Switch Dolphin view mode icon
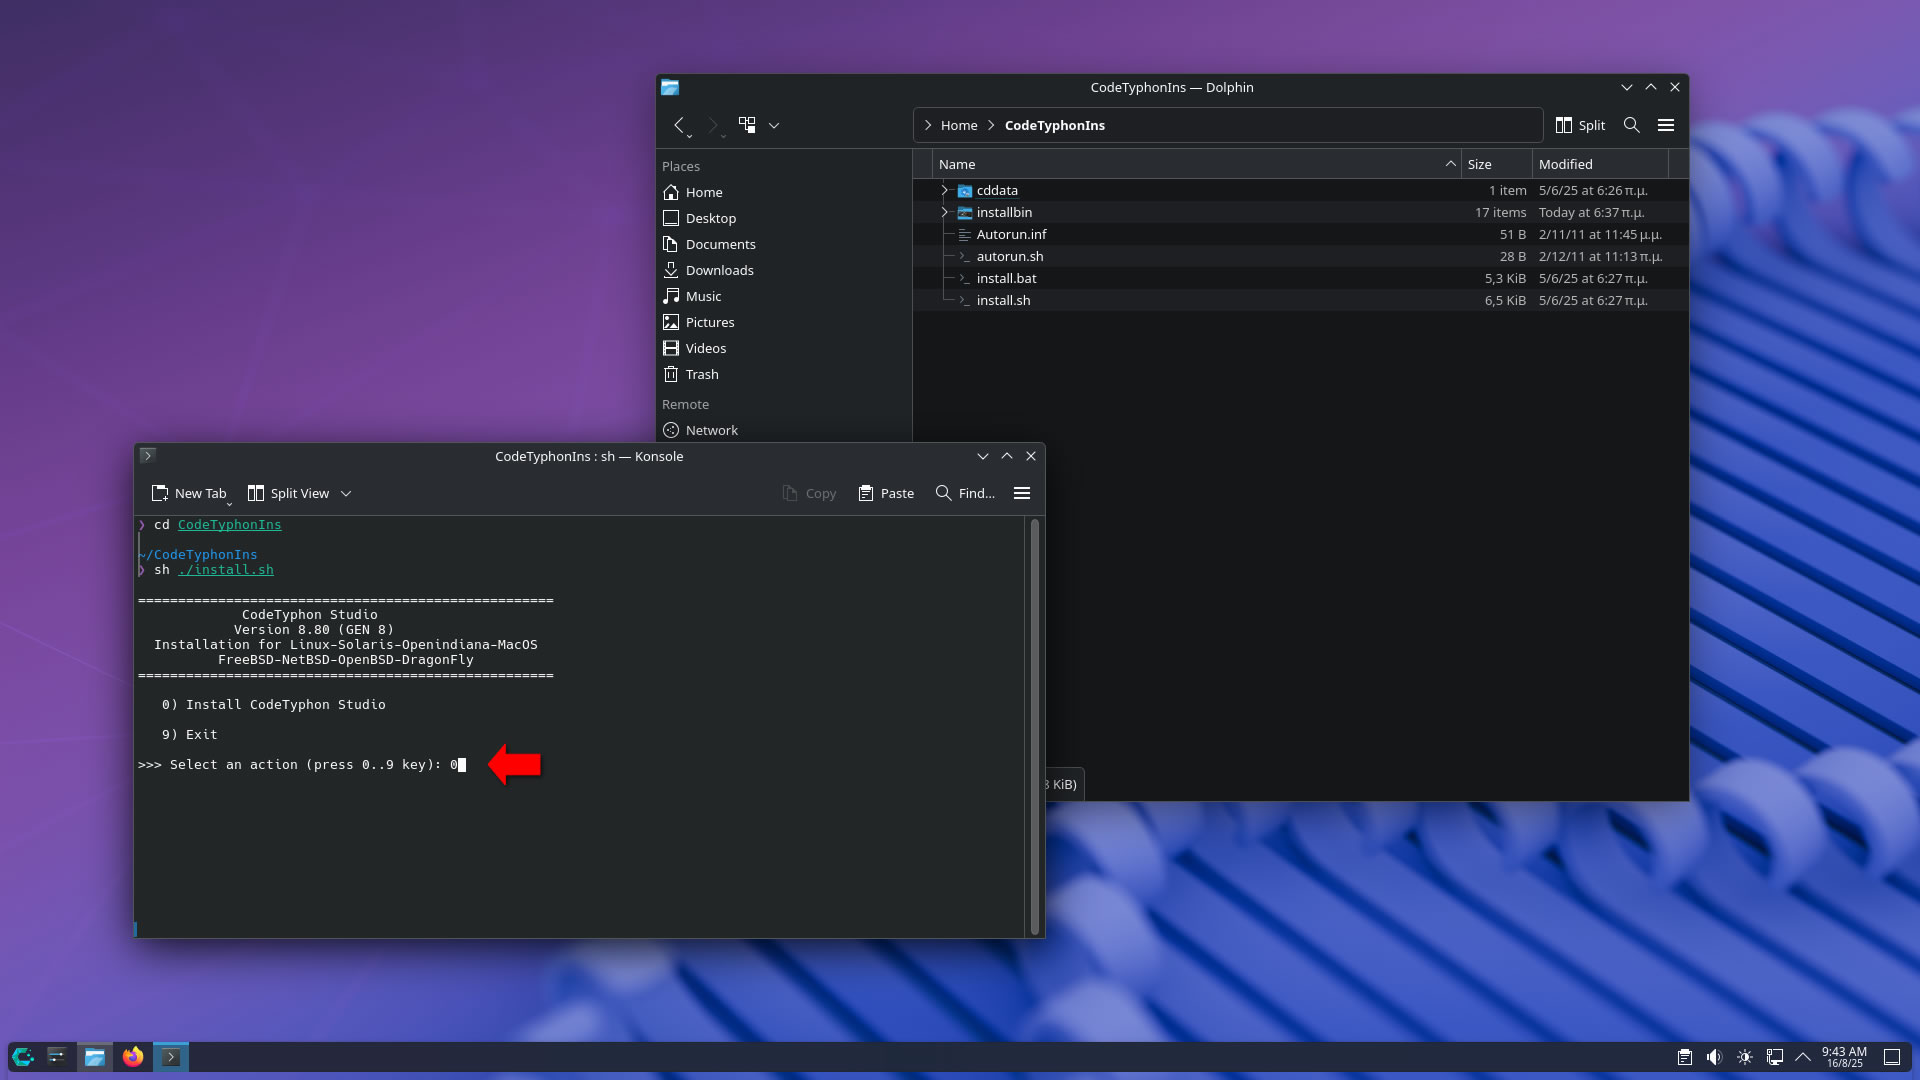 tap(747, 125)
